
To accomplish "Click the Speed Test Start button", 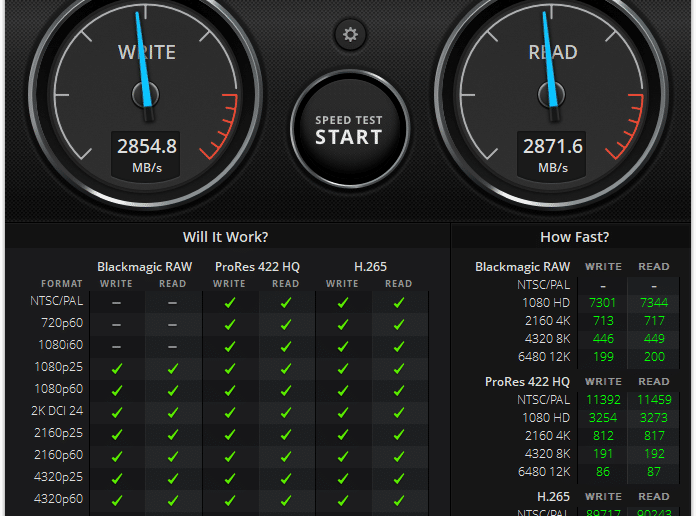I will tap(350, 129).
